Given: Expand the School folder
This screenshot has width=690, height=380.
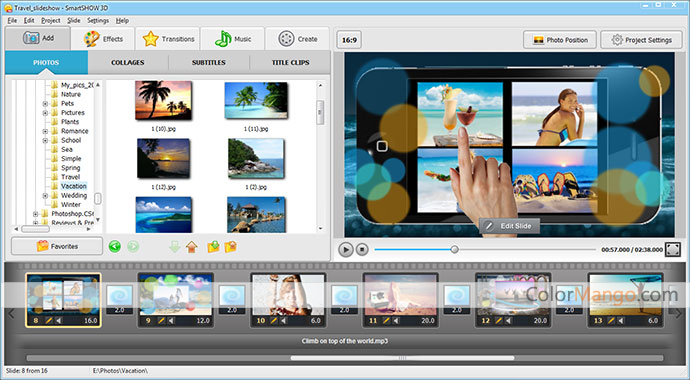Looking at the screenshot, I should click(45, 141).
